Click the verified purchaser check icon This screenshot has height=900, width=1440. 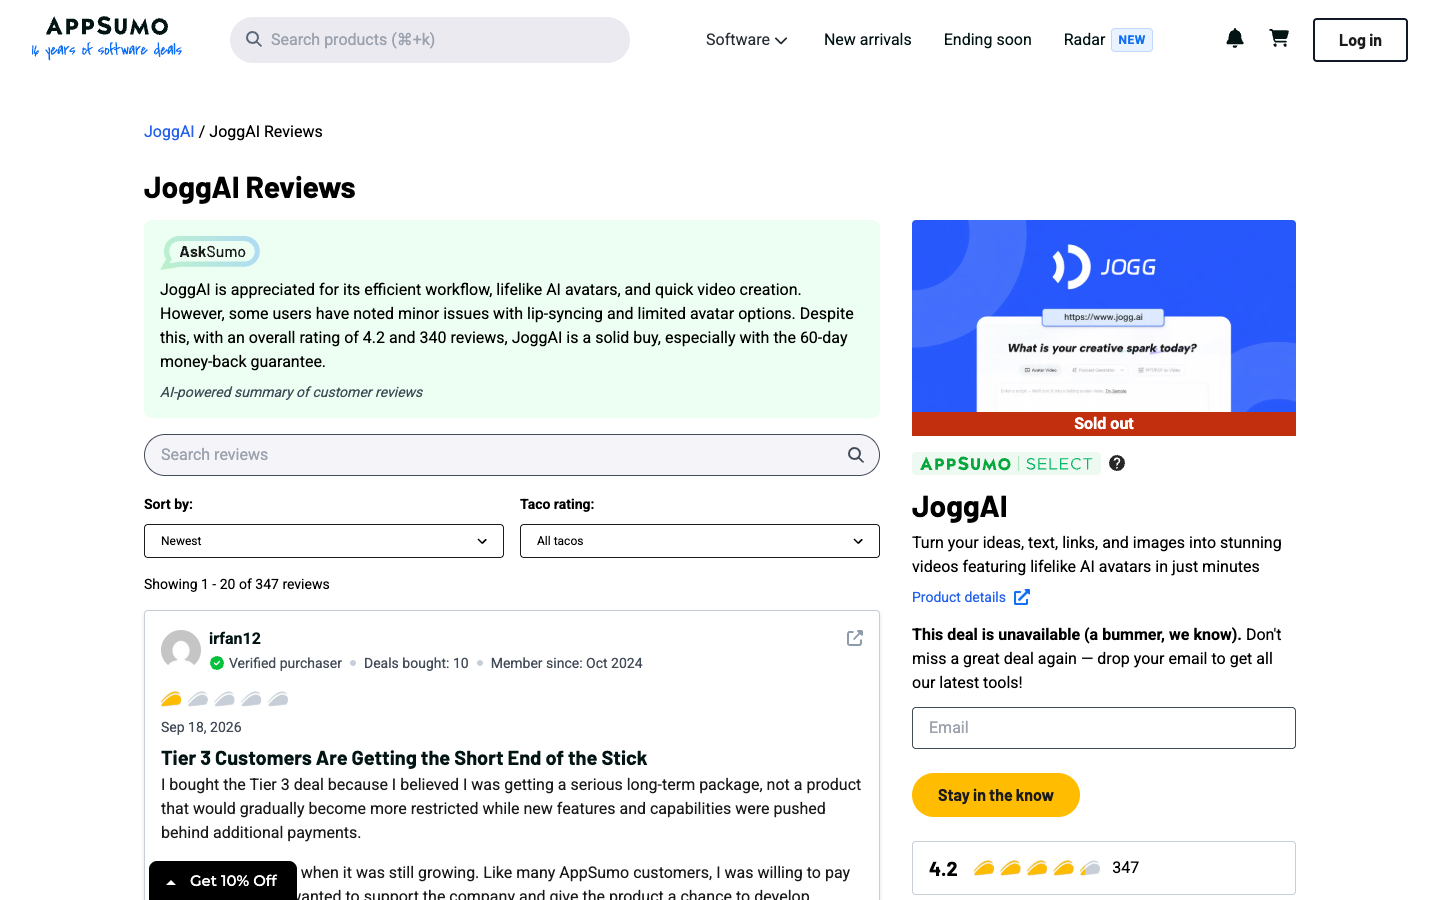pos(217,663)
